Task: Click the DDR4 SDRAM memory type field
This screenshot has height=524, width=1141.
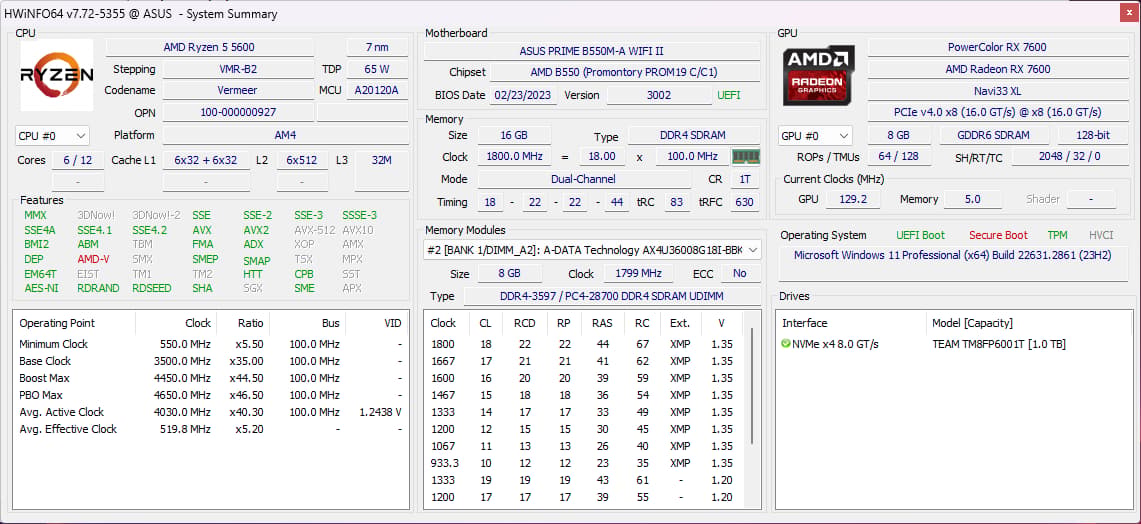Action: click(693, 135)
